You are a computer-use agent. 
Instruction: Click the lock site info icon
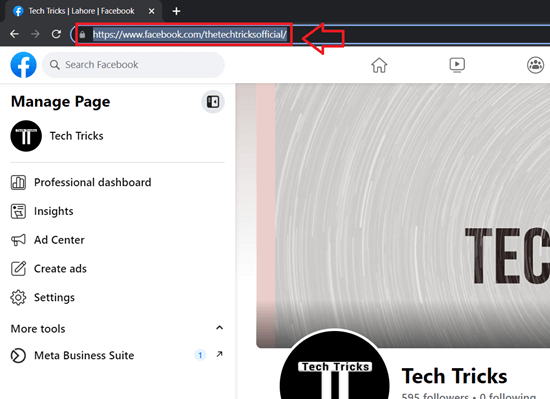point(82,34)
